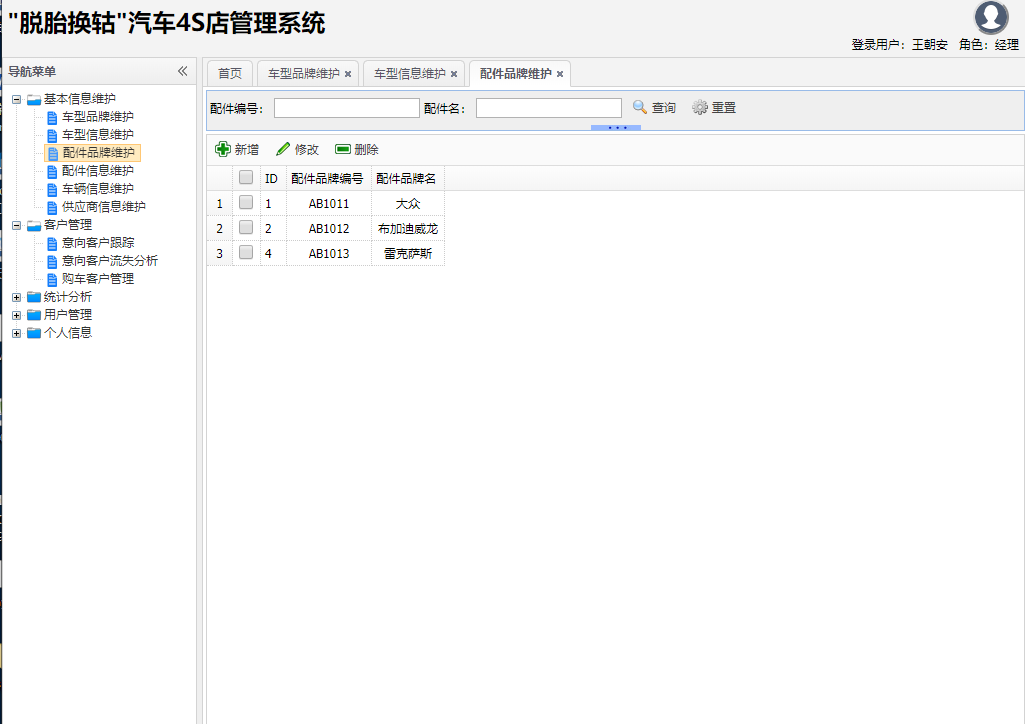This screenshot has width=1025, height=724.
Task: Click the 删除 delete minus icon
Action: [343, 149]
